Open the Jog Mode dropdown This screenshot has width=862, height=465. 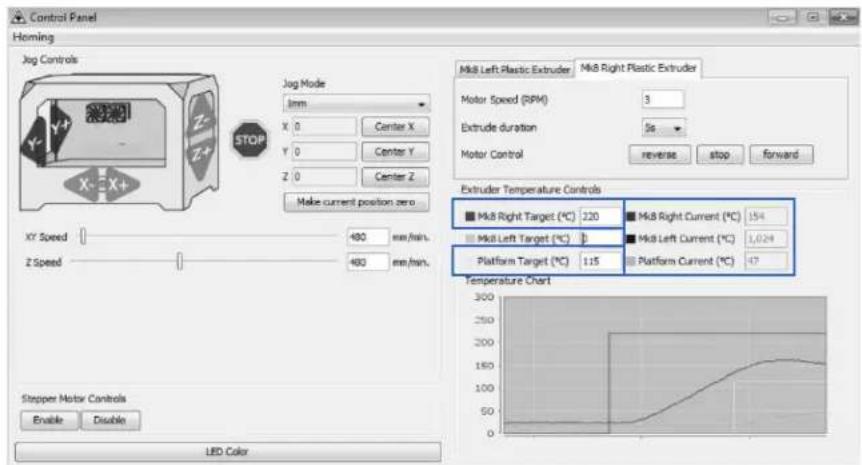click(356, 103)
